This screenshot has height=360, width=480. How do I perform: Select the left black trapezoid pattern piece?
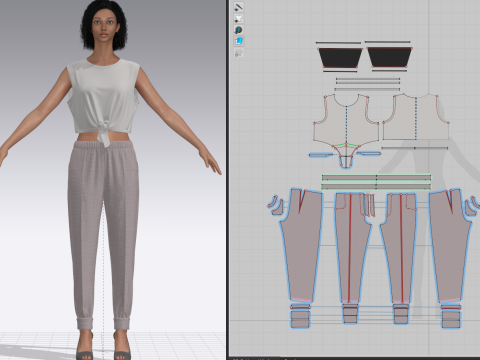tap(340, 58)
